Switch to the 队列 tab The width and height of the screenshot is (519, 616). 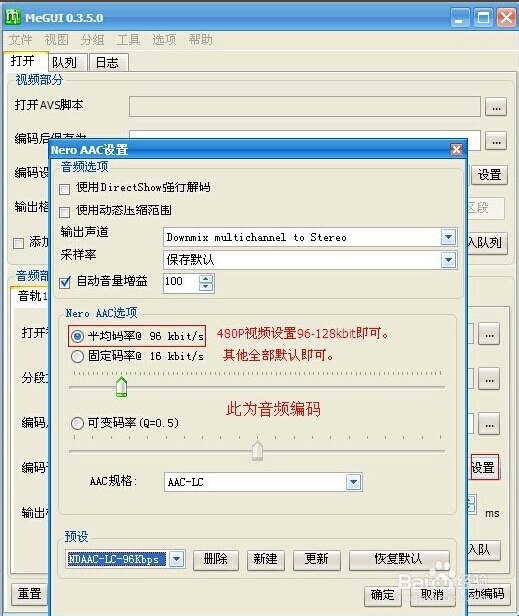point(66,62)
